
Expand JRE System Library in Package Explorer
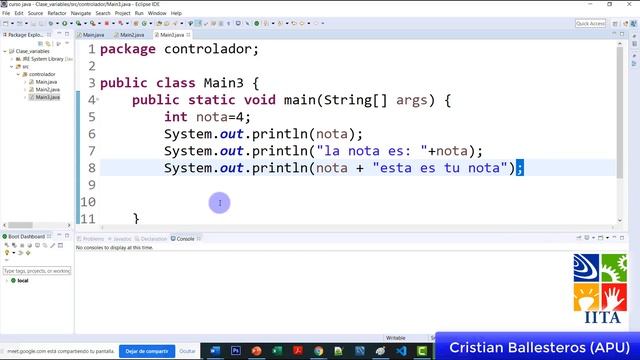point(12,59)
